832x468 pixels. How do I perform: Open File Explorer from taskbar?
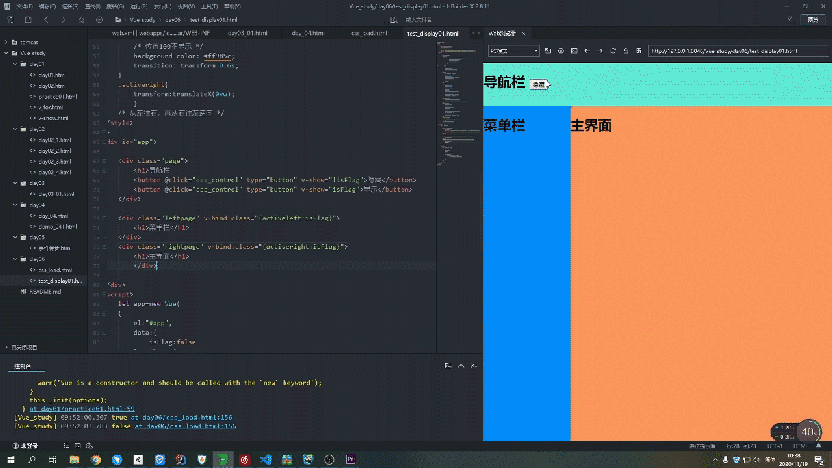74,460
